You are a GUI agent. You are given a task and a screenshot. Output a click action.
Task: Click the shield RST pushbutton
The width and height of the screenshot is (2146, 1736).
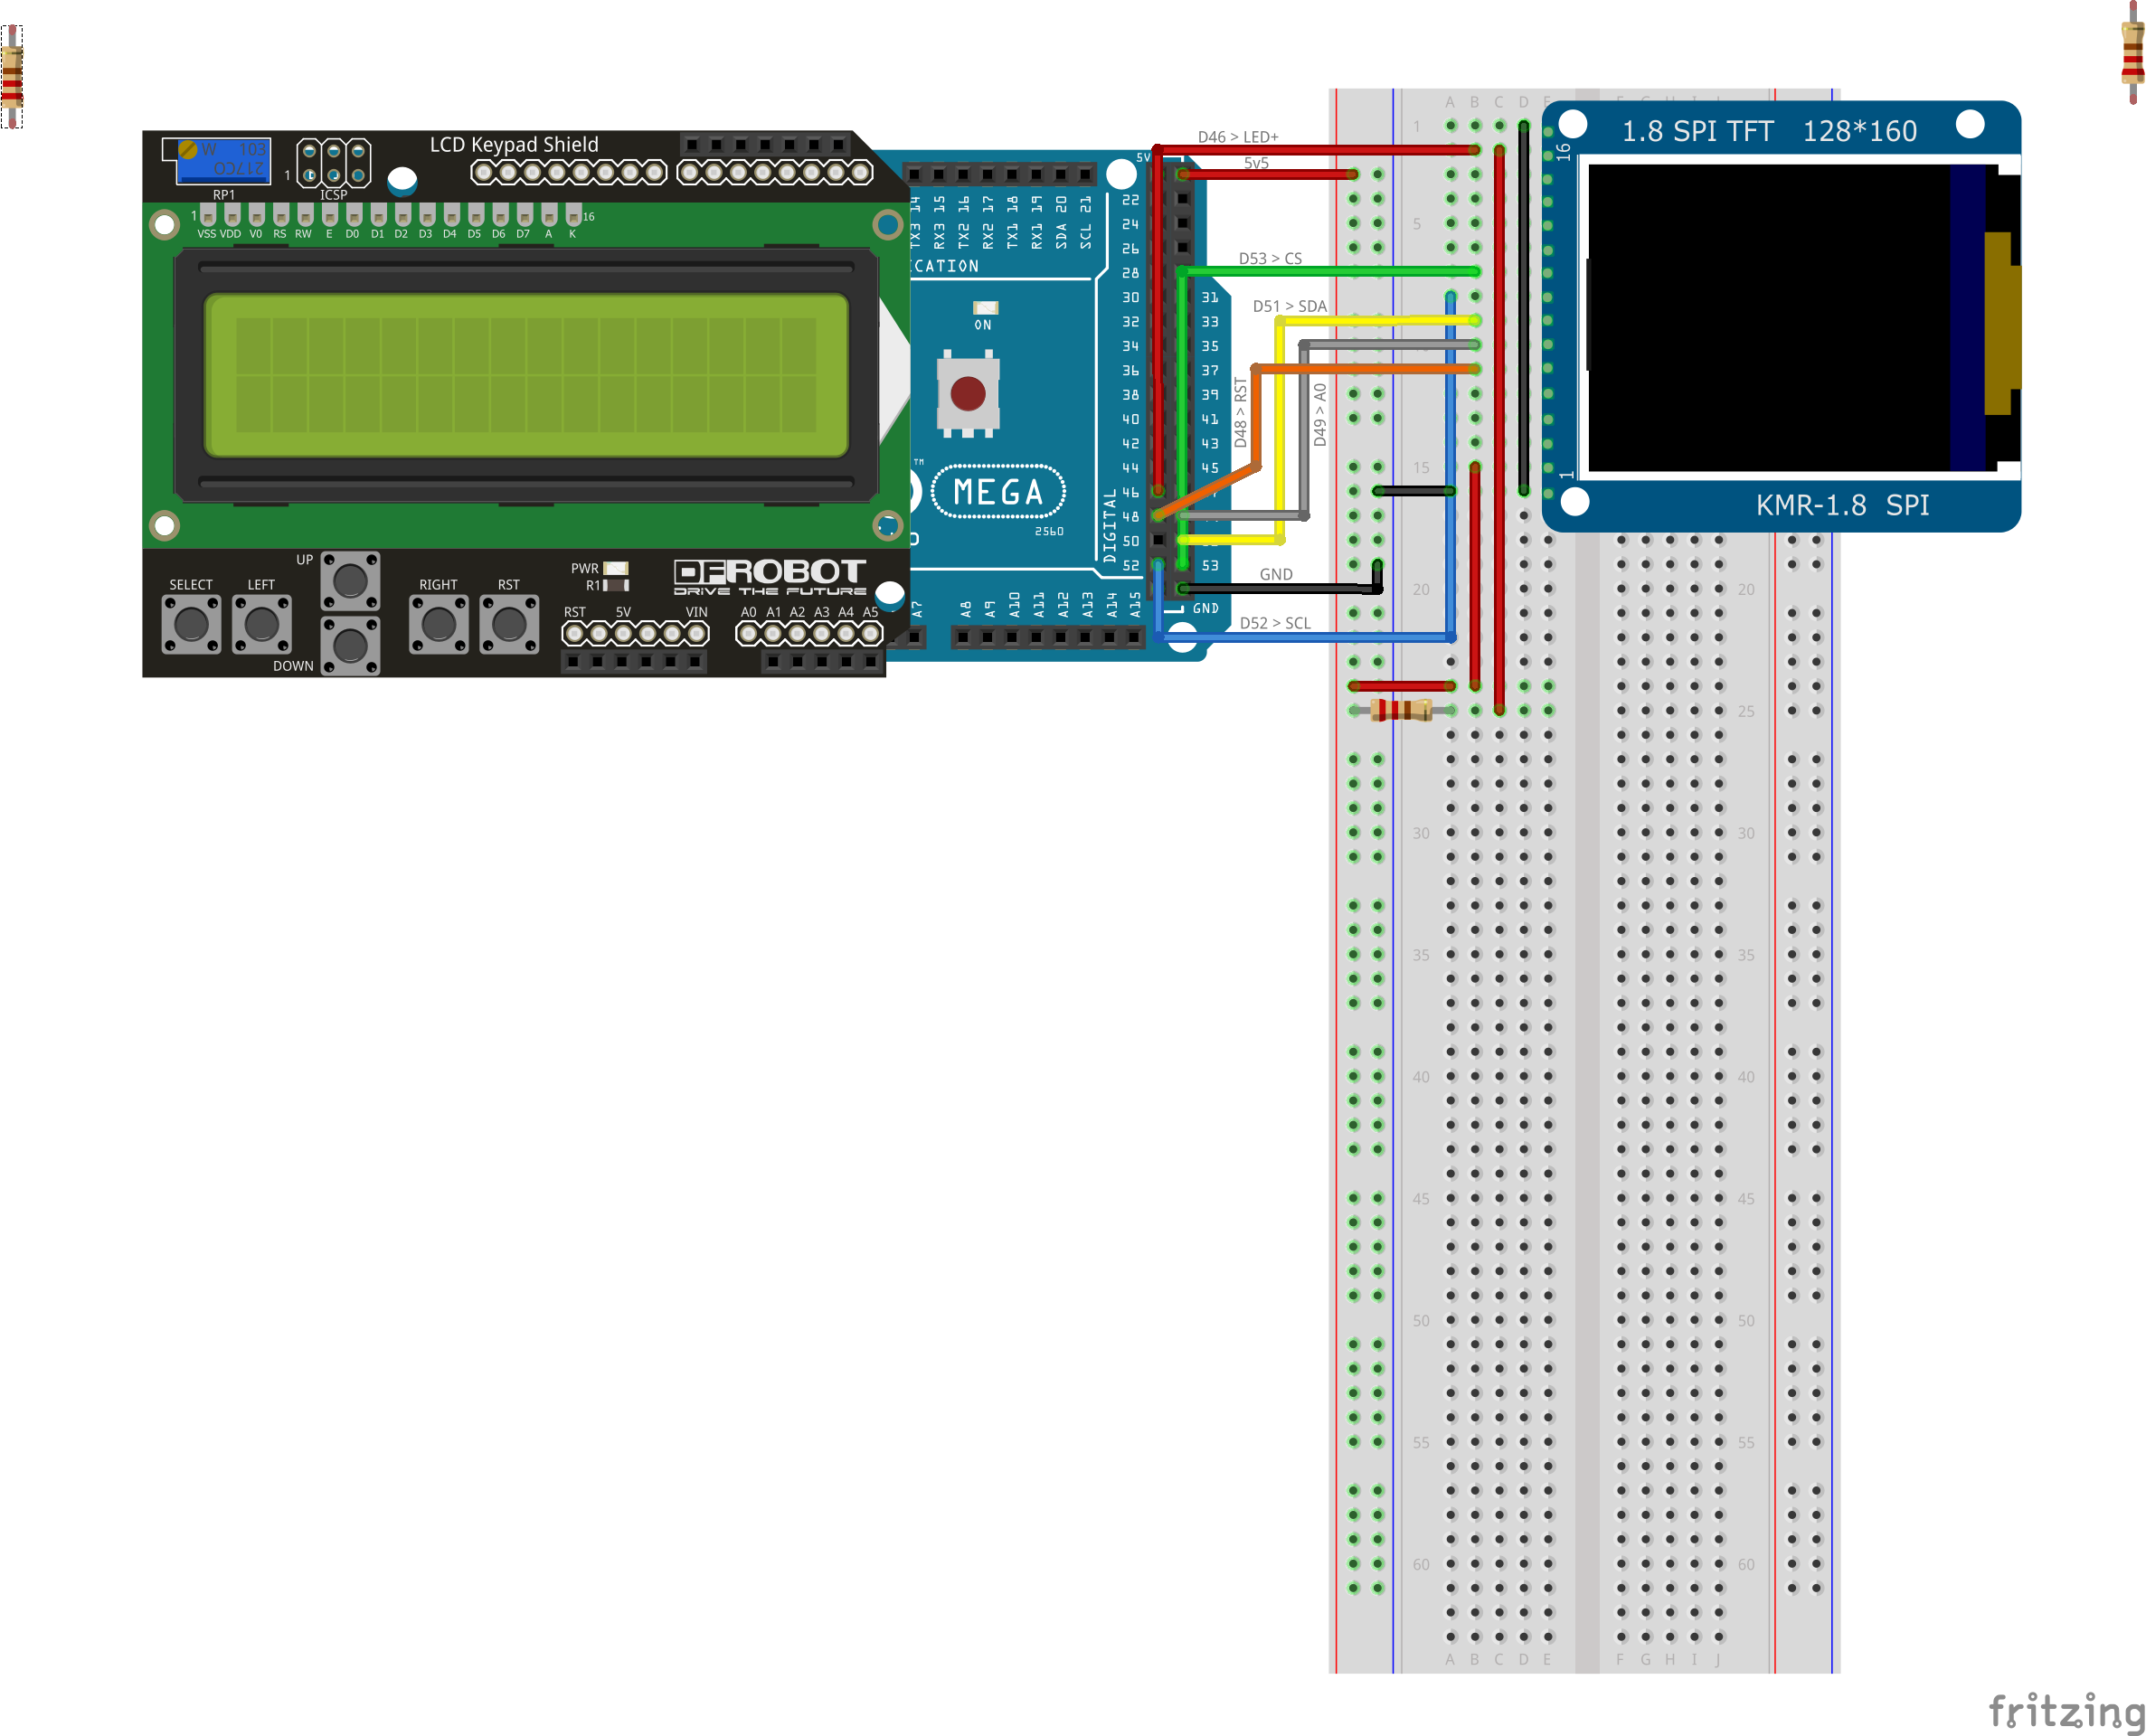[x=509, y=624]
